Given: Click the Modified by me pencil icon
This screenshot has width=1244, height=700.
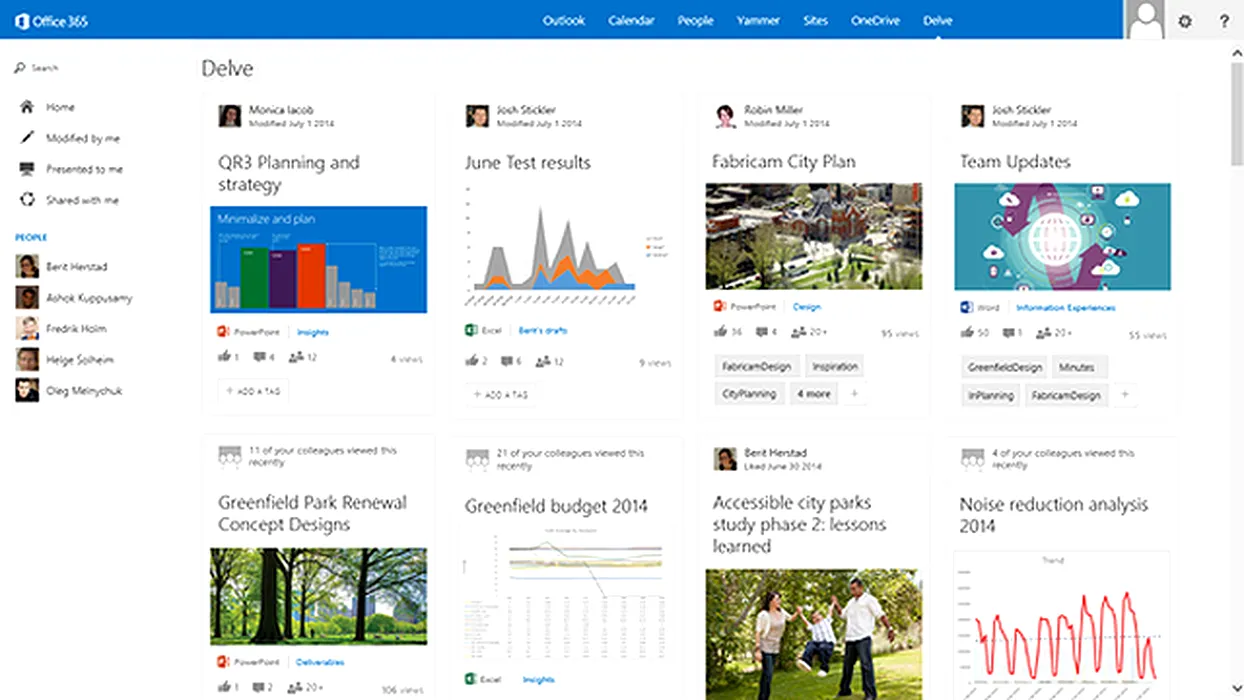Looking at the screenshot, I should click(27, 138).
